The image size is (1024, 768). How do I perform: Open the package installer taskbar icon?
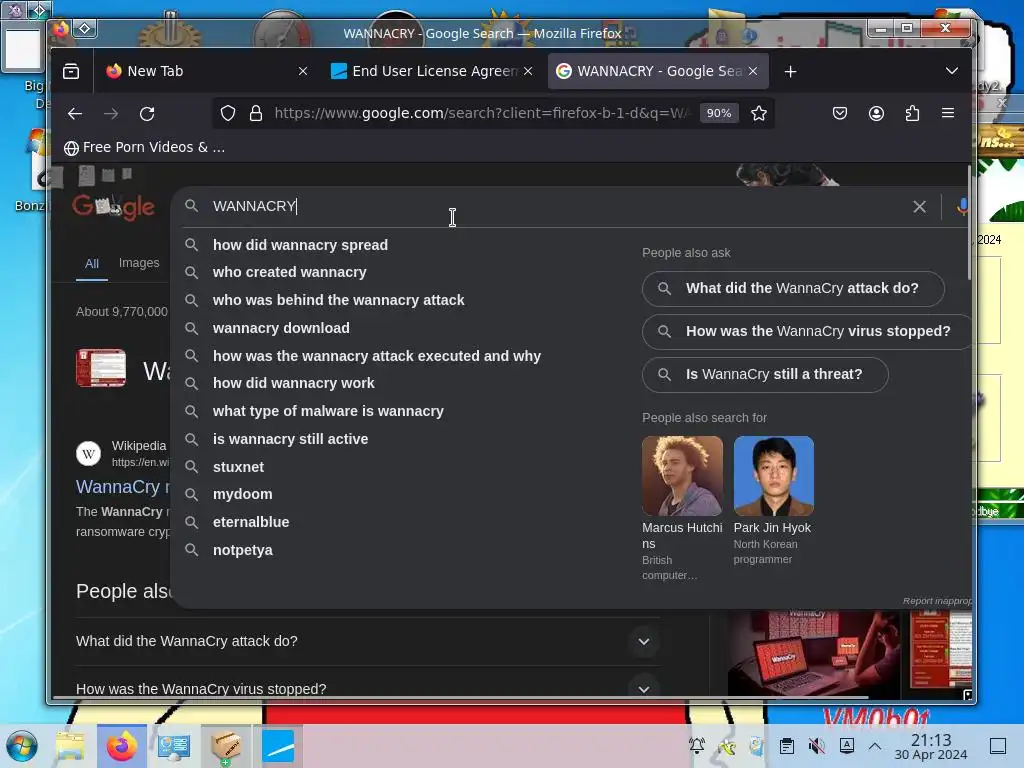pyautogui.click(x=226, y=746)
